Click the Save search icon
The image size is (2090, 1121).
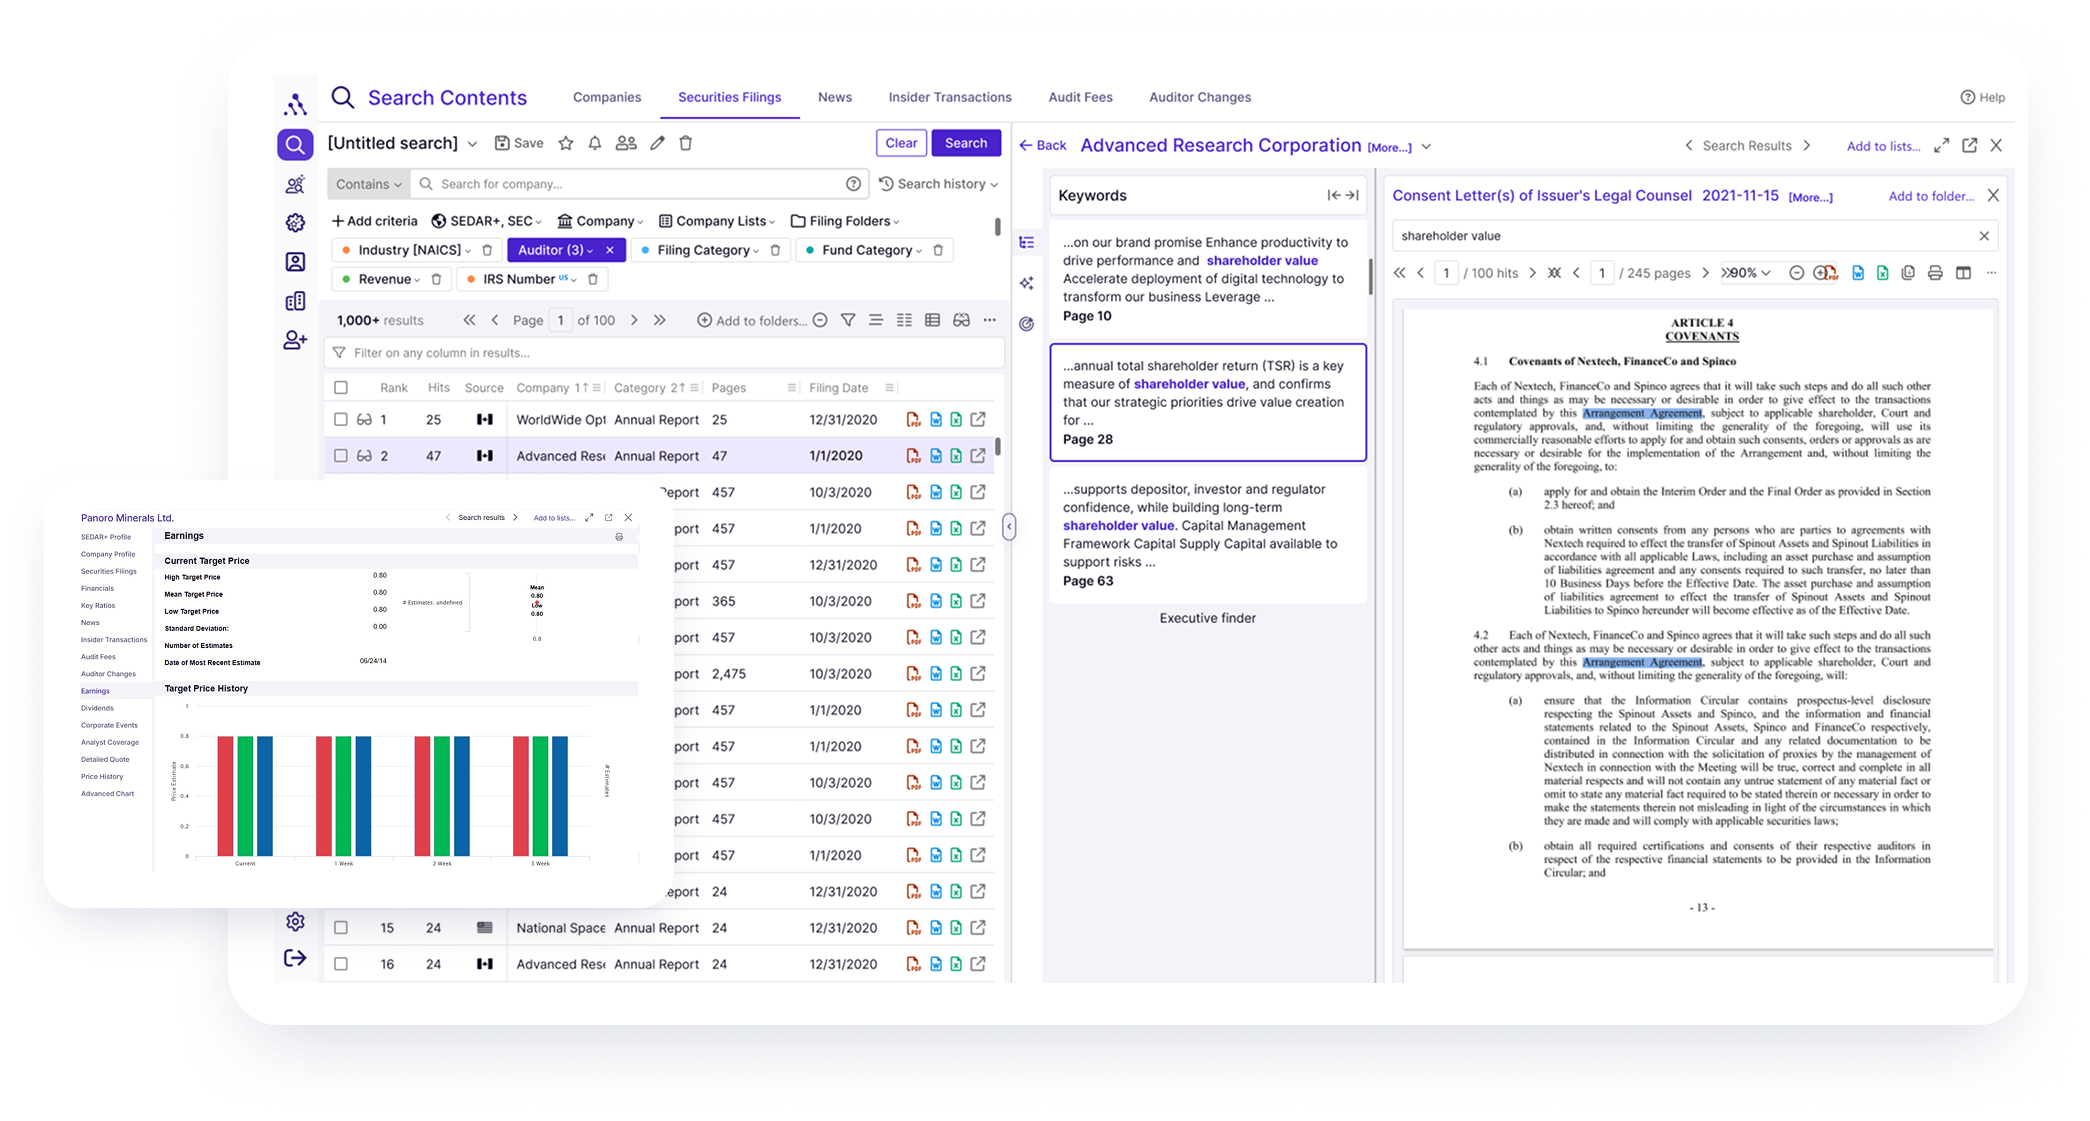point(502,143)
